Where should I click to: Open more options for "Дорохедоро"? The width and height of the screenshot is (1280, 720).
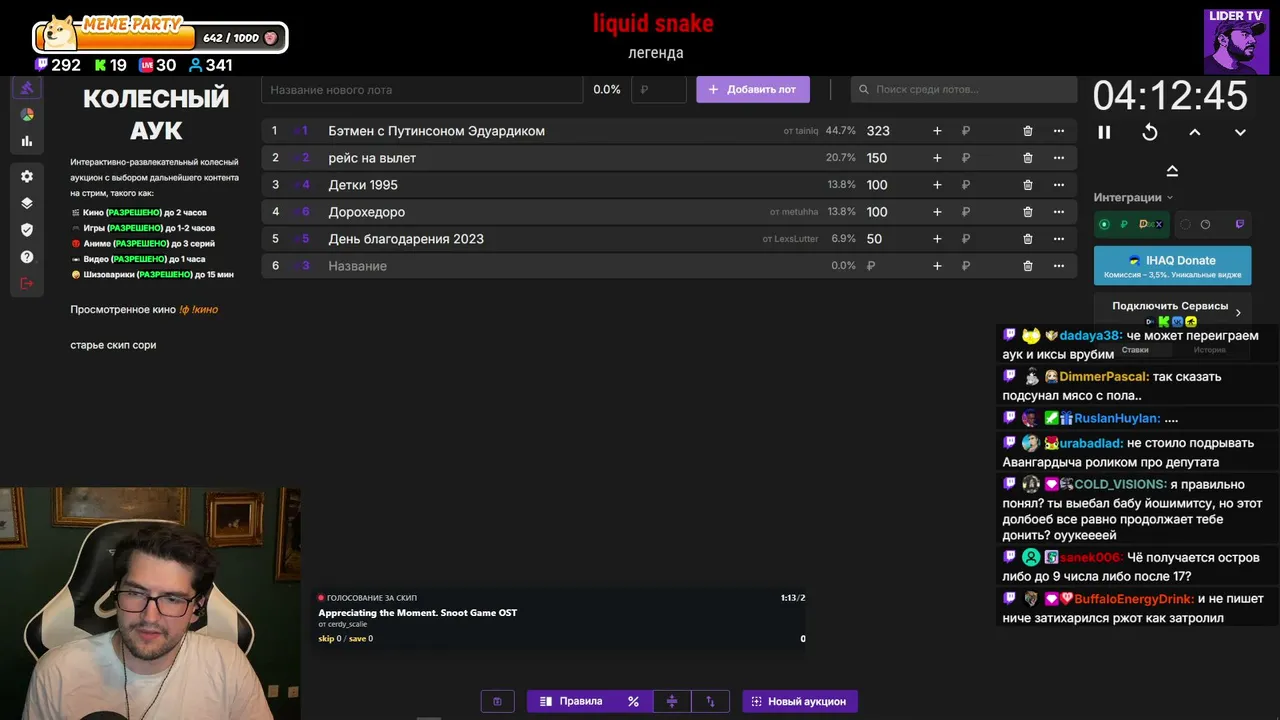pos(1058,212)
